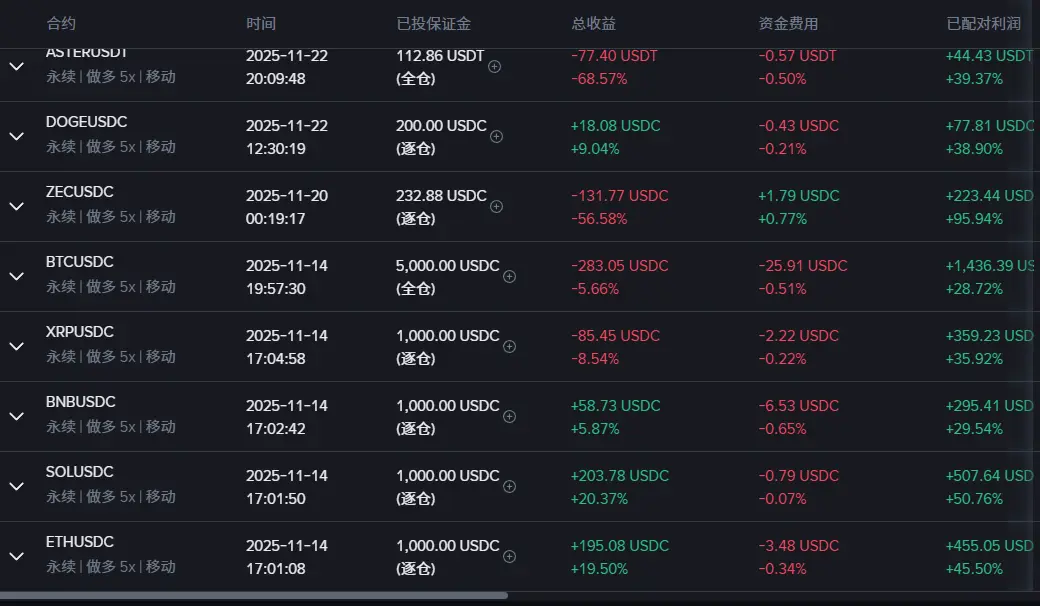
Task: Open the ETHUSDC contract link
Action: (x=80, y=542)
